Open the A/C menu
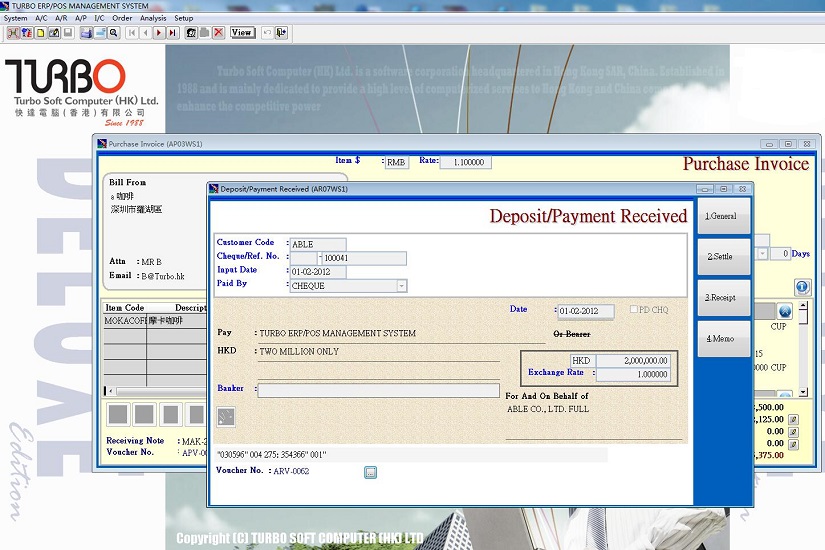 41,18
